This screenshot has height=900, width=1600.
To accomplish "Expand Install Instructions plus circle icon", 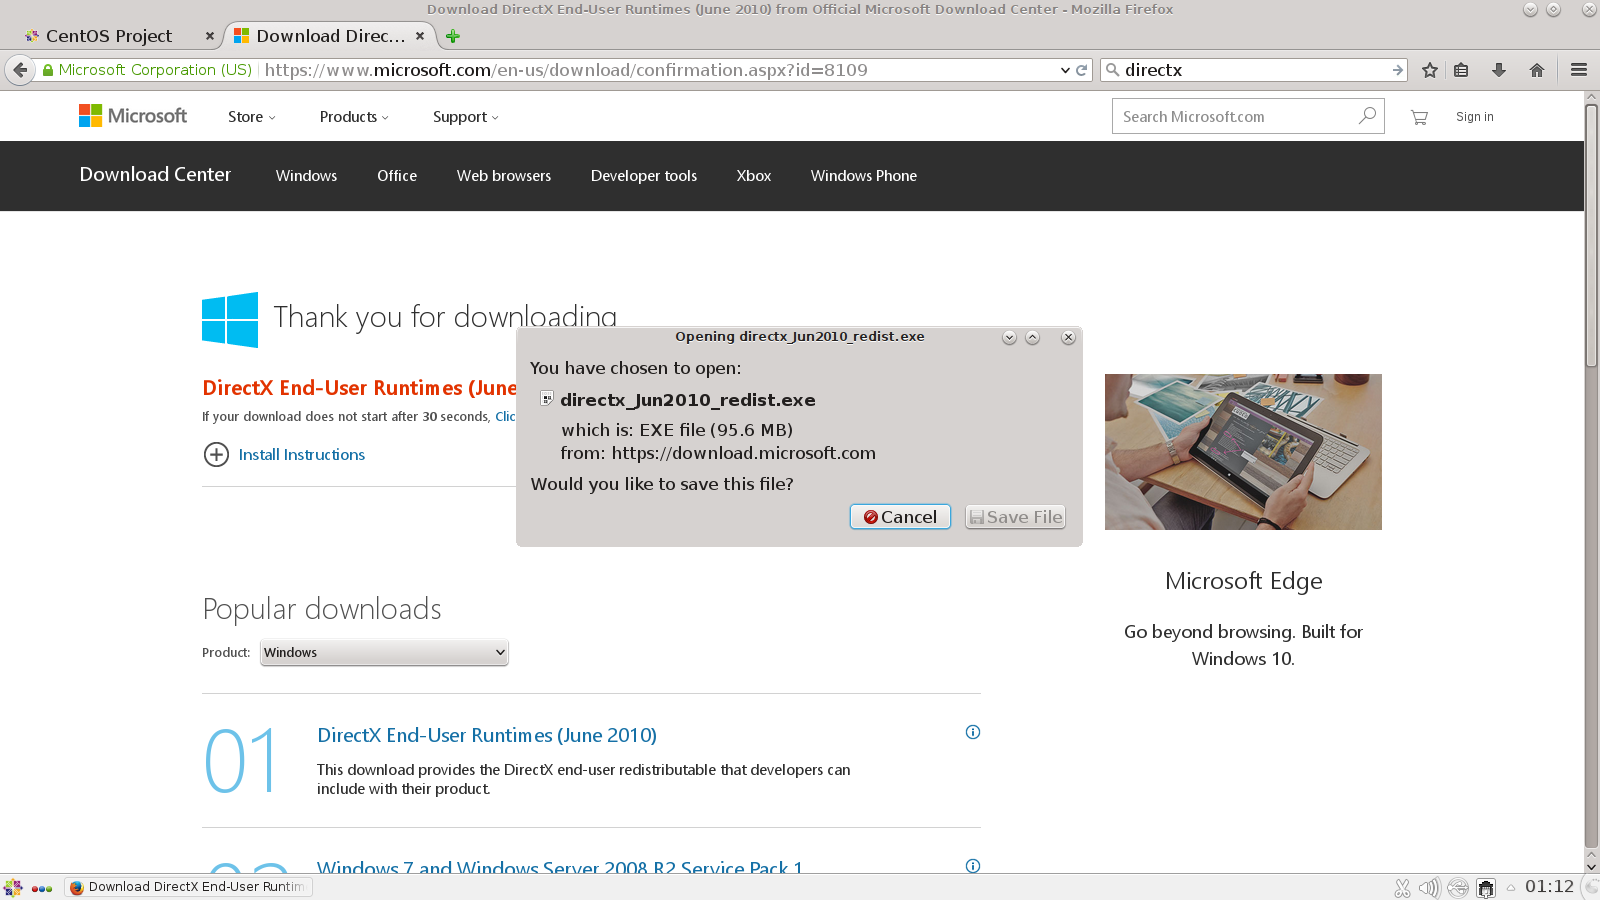I will click(x=216, y=455).
